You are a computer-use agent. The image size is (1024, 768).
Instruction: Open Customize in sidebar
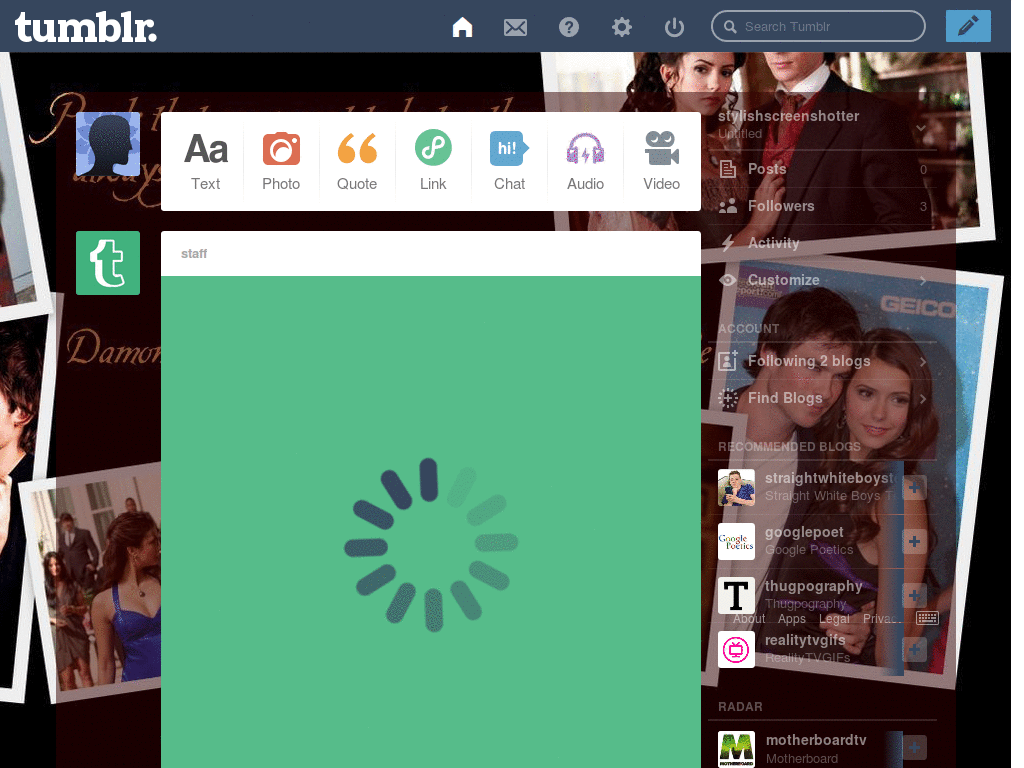click(x=823, y=280)
